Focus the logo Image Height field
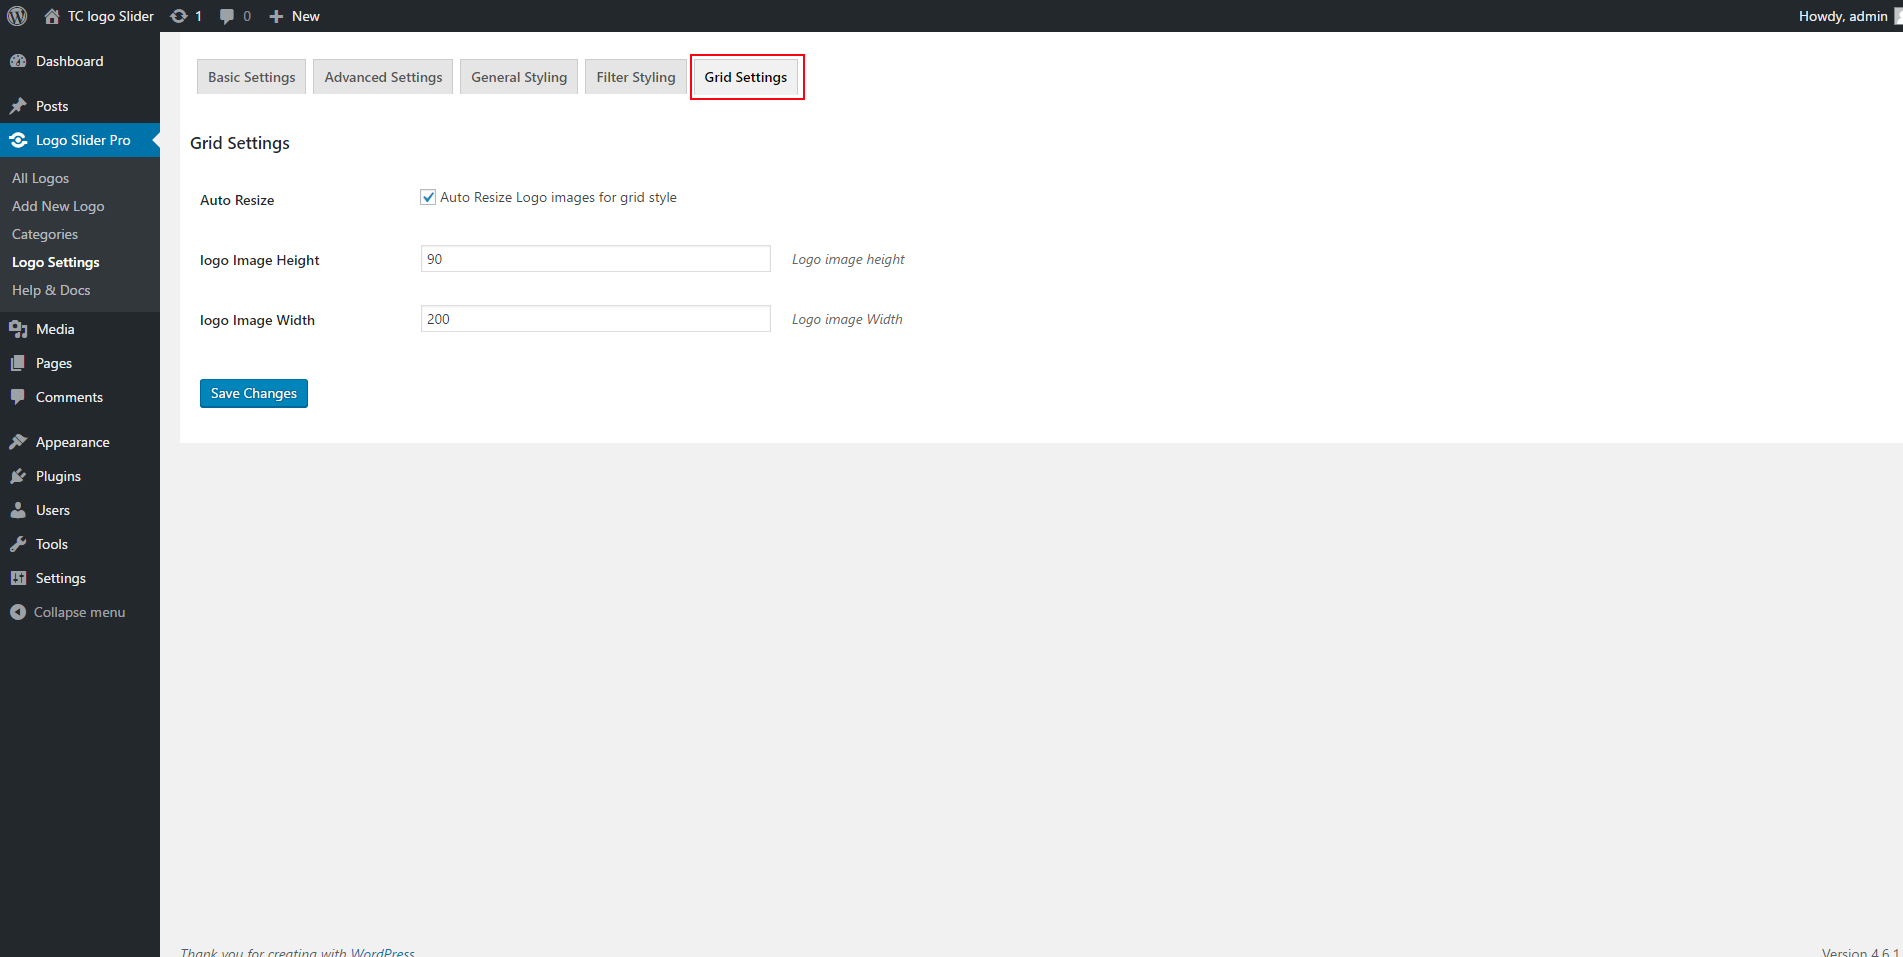This screenshot has width=1903, height=957. (596, 259)
